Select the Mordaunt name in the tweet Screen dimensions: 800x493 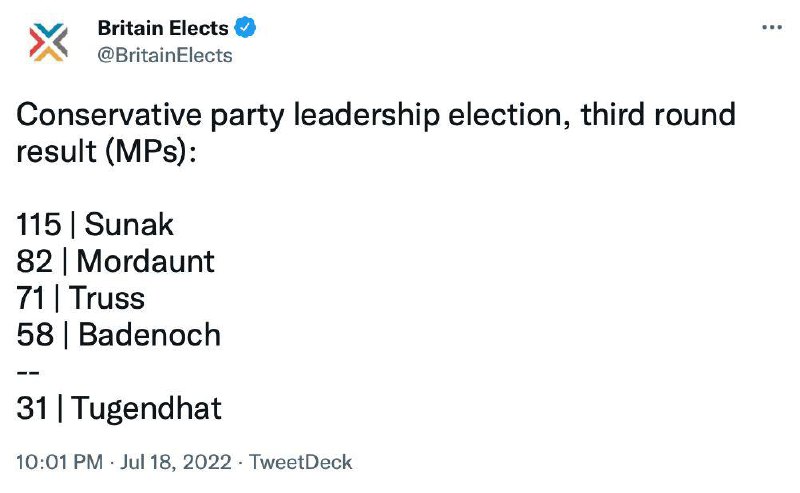pos(145,262)
